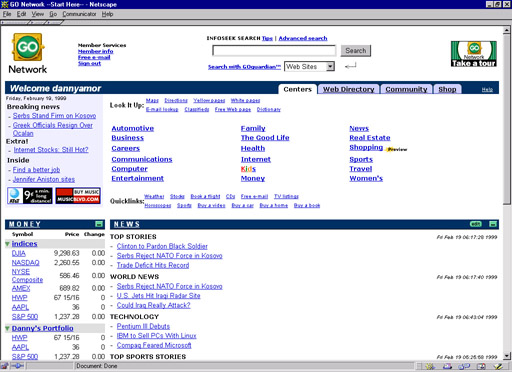This screenshot has height=372, width=512.
Task: Click the Help link in welcome bar
Action: pyautogui.click(x=487, y=90)
